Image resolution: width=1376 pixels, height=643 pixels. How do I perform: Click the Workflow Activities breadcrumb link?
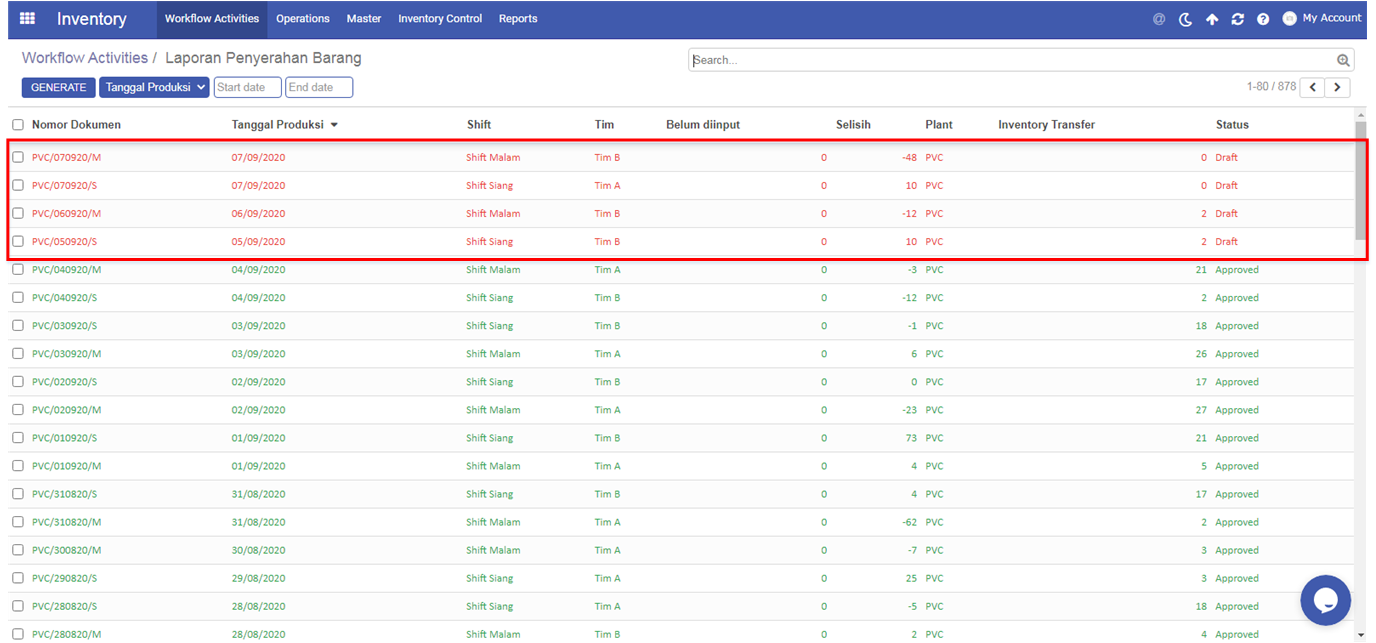pyautogui.click(x=84, y=58)
